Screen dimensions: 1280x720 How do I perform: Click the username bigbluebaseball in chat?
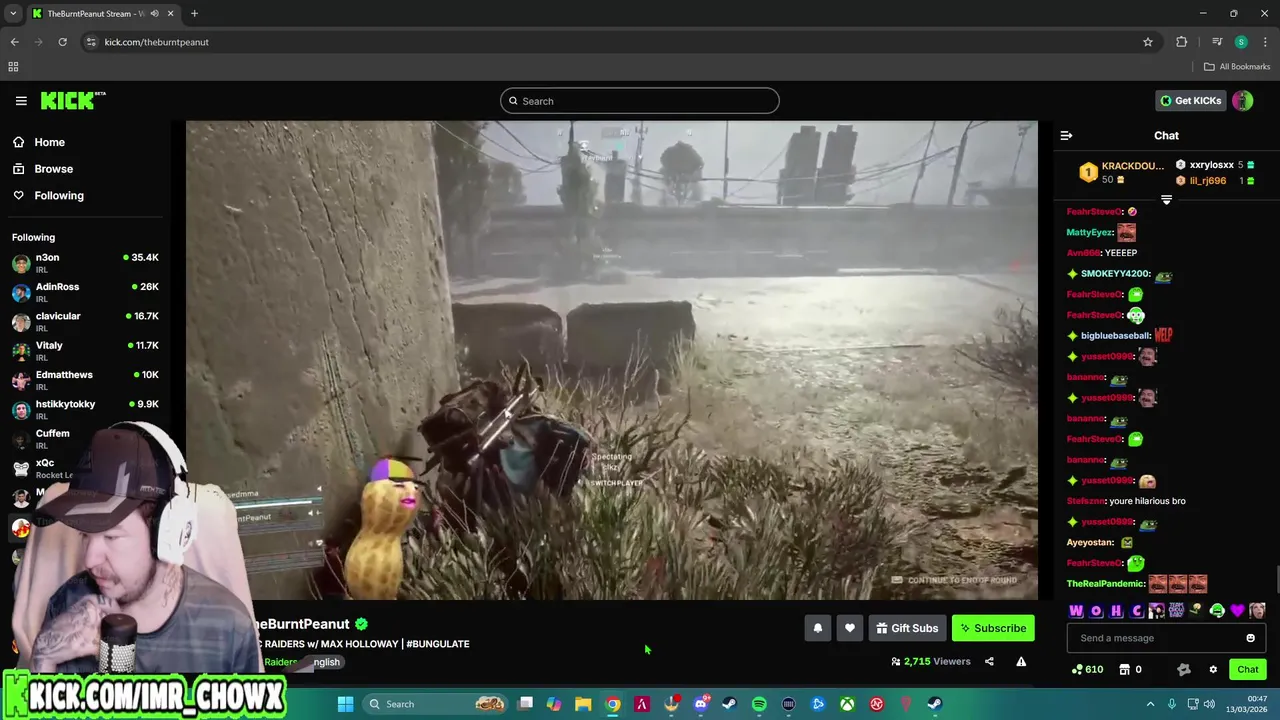[x=1115, y=336]
